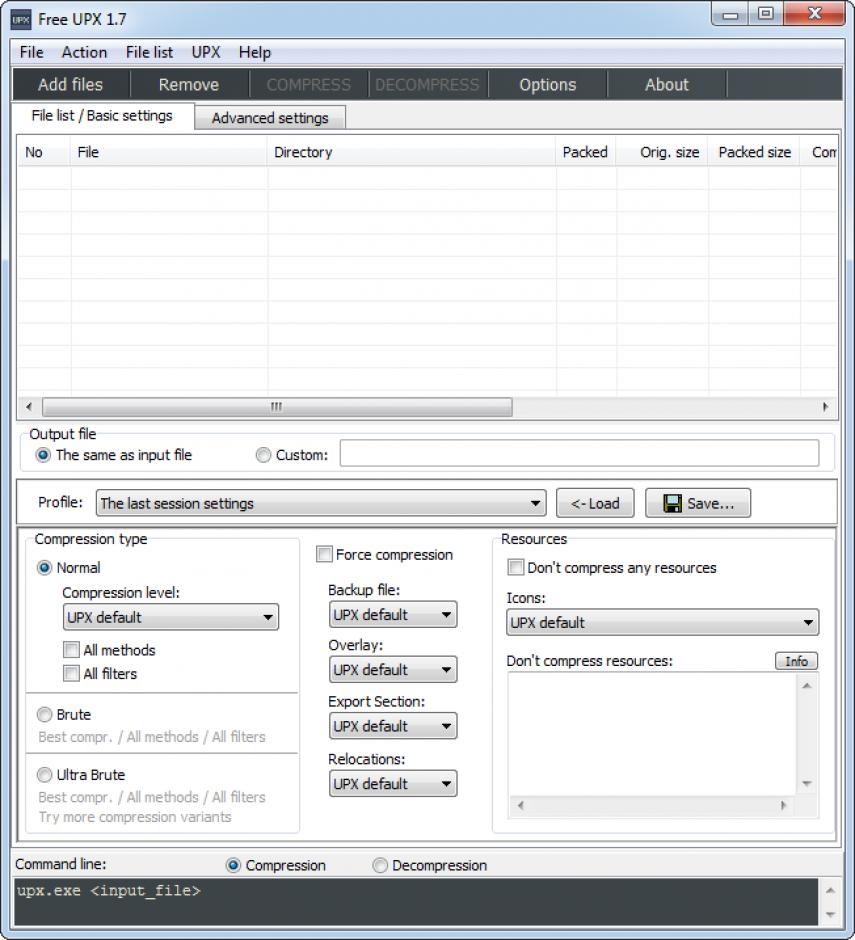The height and width of the screenshot is (940, 855).
Task: Enable the All filters checkbox
Action: pos(100,674)
